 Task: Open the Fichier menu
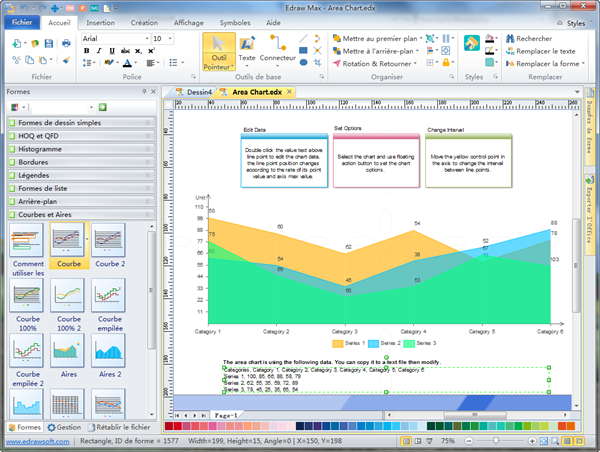click(x=22, y=21)
